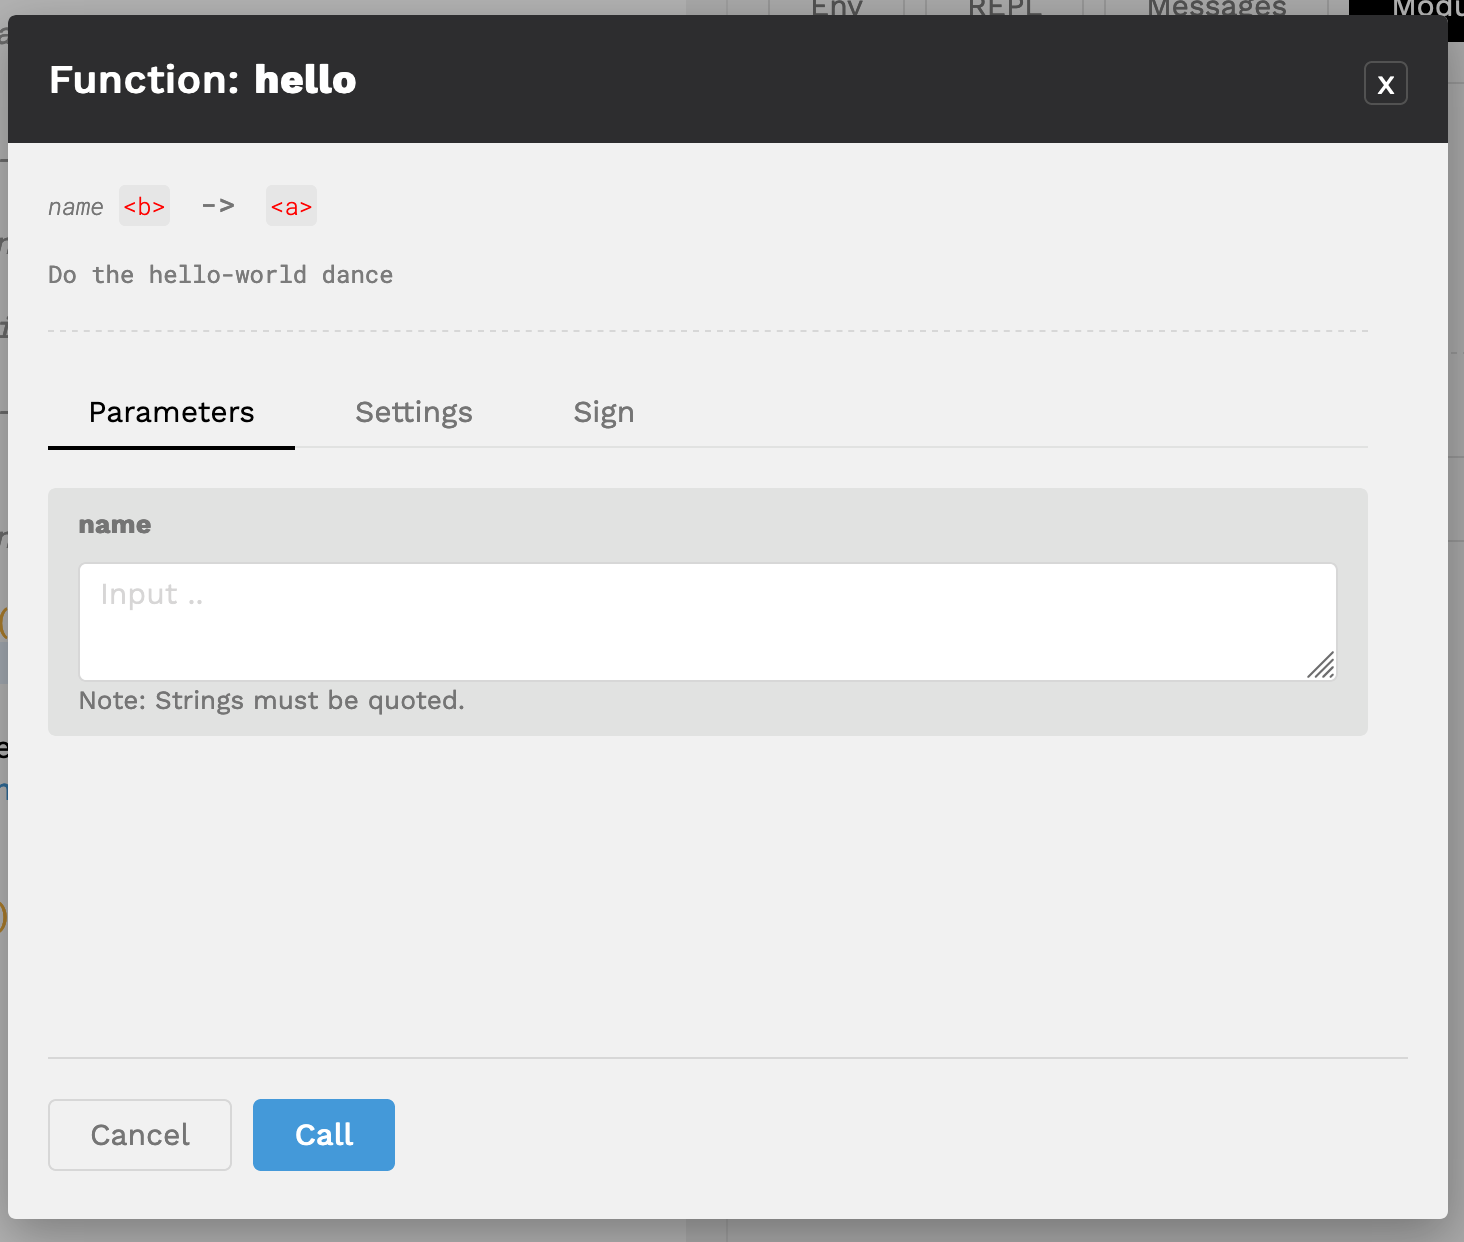Click the name parameter label
Viewport: 1464px width, 1242px height.
[115, 525]
